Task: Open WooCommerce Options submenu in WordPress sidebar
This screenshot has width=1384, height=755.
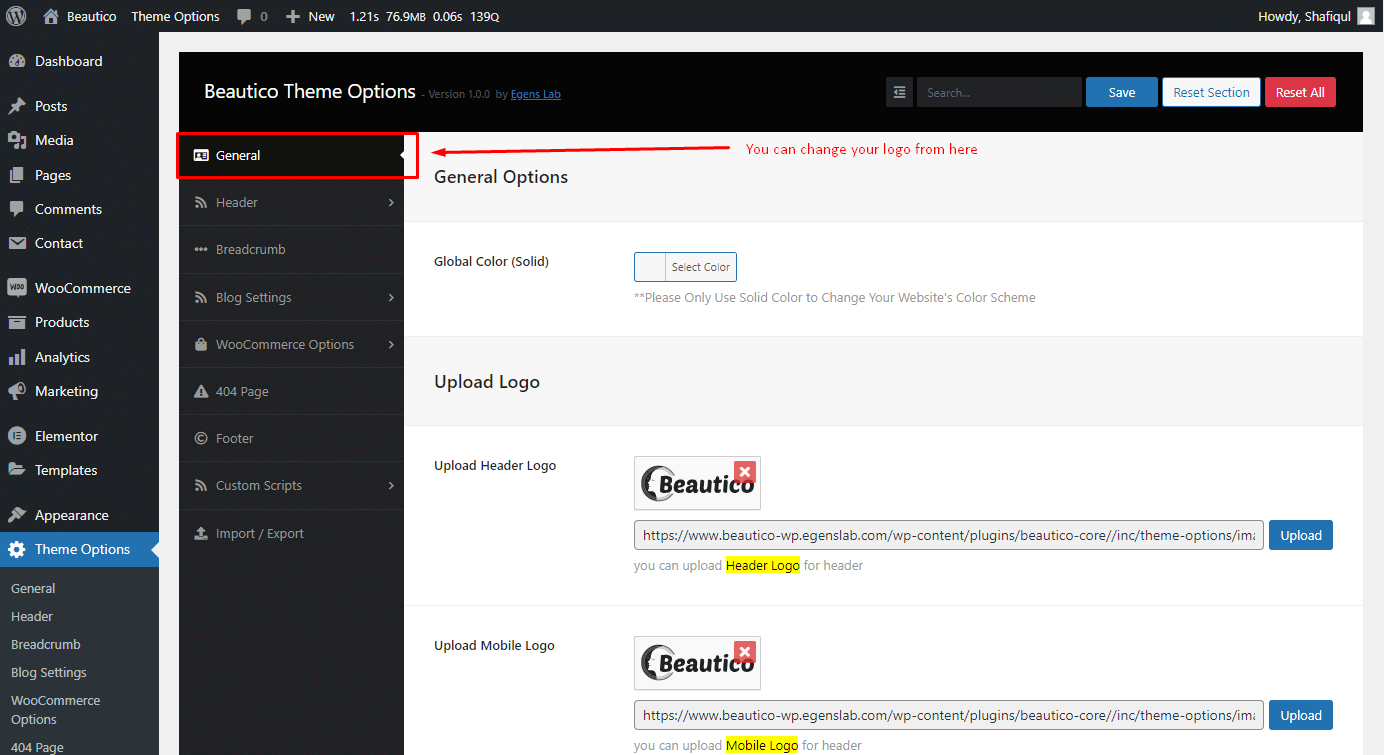Action: (x=56, y=710)
